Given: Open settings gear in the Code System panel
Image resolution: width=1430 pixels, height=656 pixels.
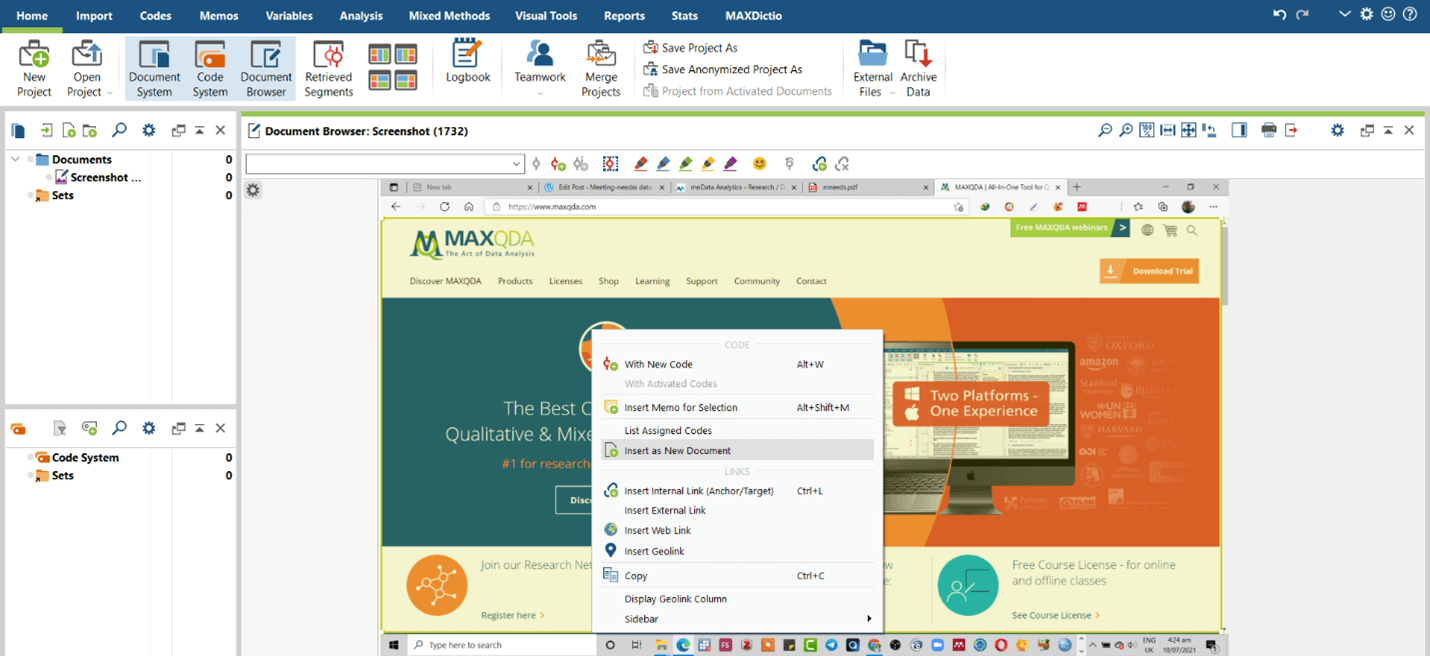Looking at the screenshot, I should pyautogui.click(x=149, y=428).
